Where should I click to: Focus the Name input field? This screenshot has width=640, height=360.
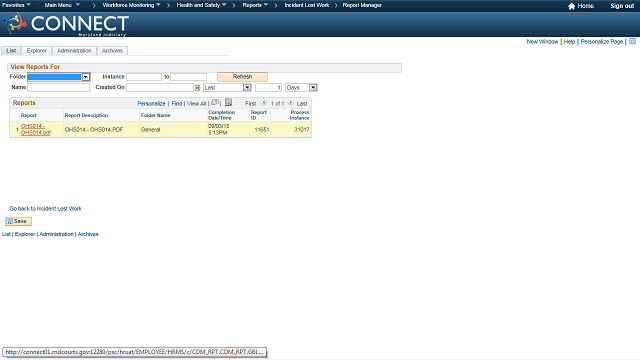click(58, 87)
